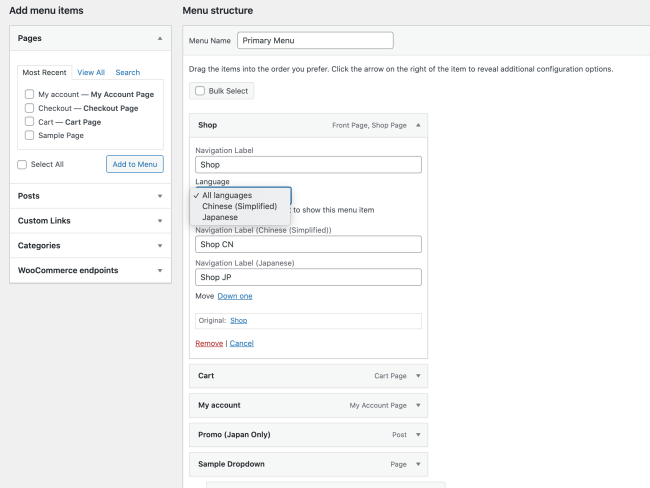Collapse the Pages panel arrow

(x=160, y=38)
